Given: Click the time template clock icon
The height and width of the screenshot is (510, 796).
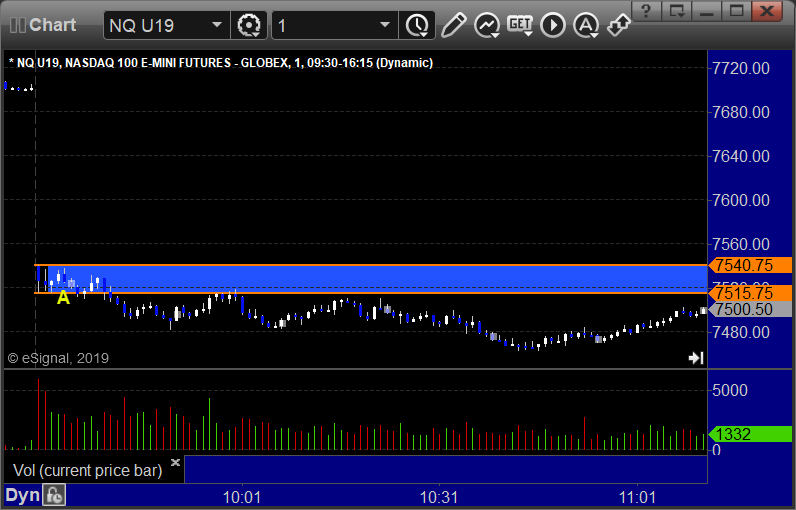Looking at the screenshot, I should pyautogui.click(x=416, y=24).
